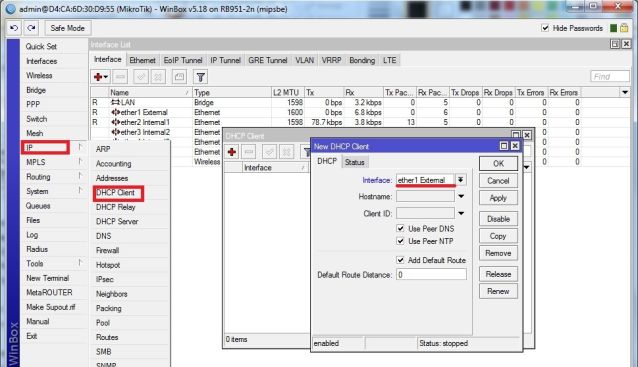The image size is (638, 367).
Task: Expand the Client ID field arrow
Action: 461,213
